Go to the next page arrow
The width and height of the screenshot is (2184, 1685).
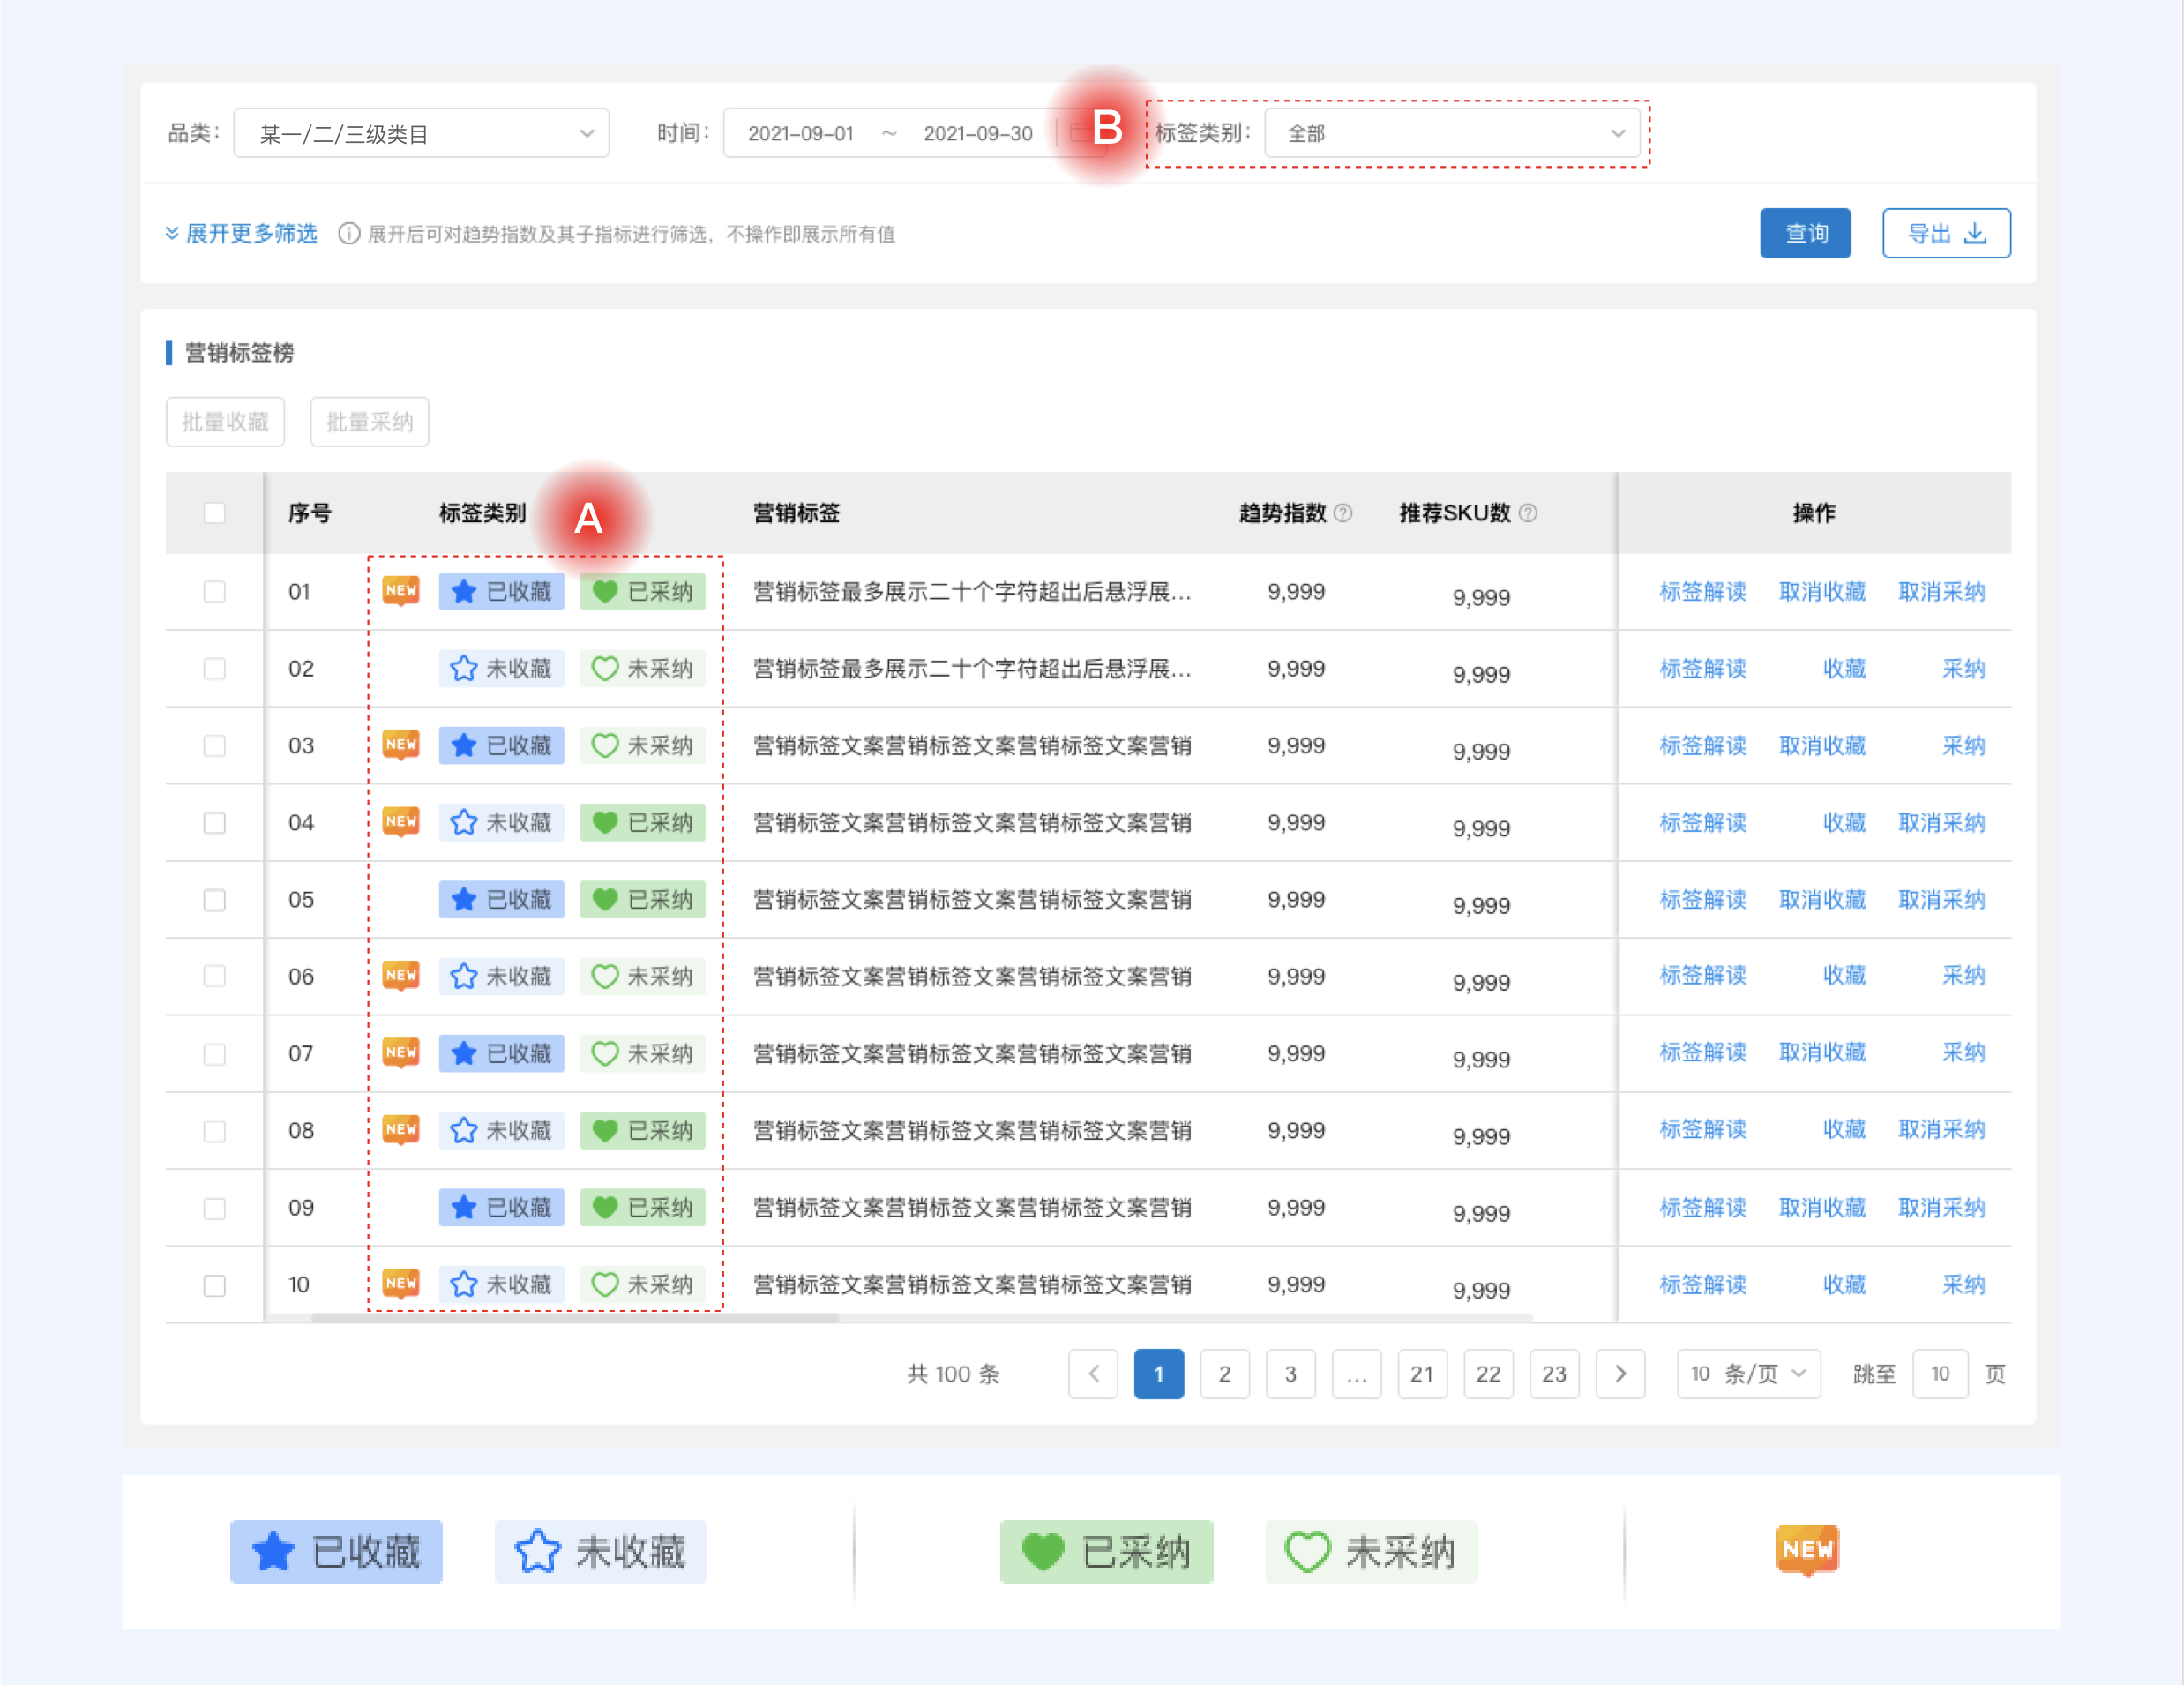pos(1620,1373)
